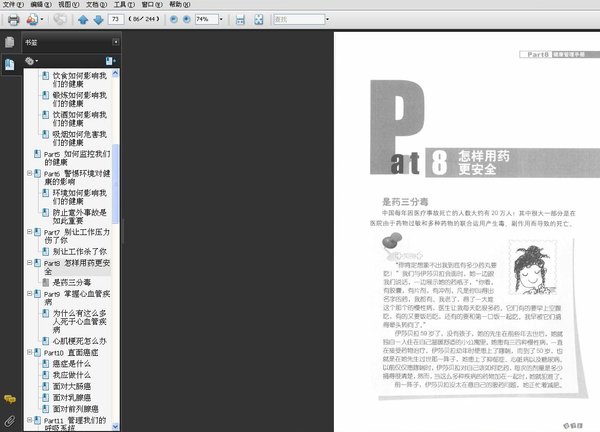The width and height of the screenshot is (600, 432).
Task: Show the Pages thumbnail panel icon
Action: pyautogui.click(x=10, y=42)
